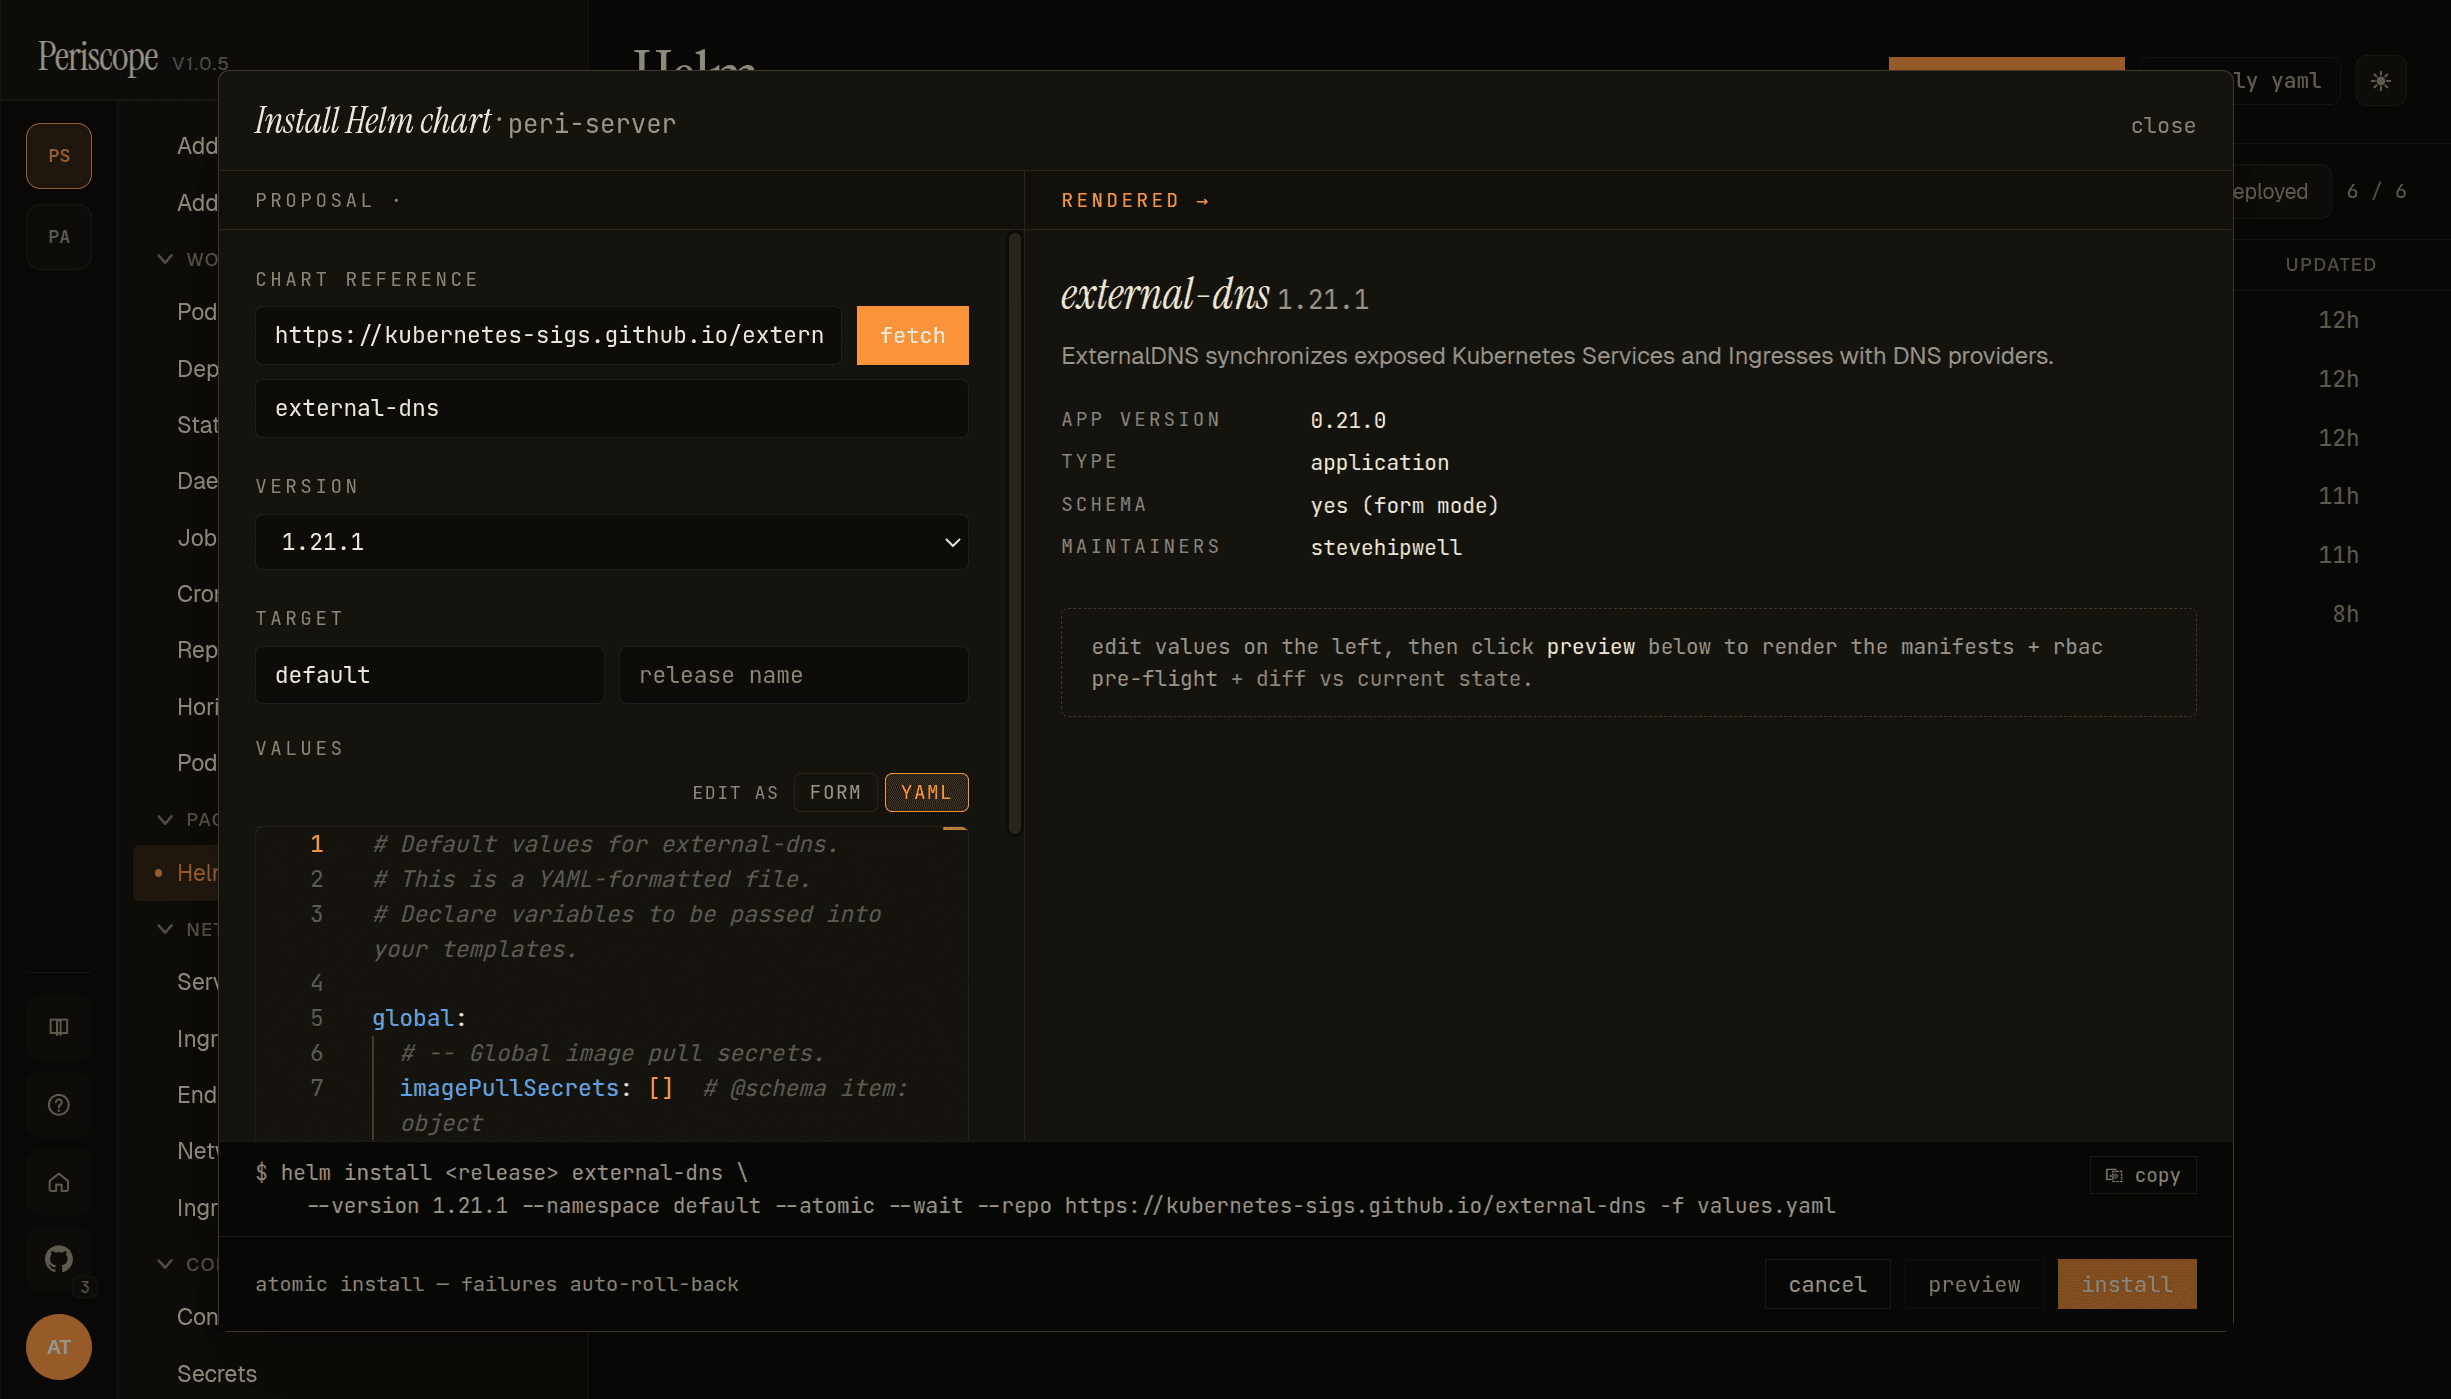
Task: Cancel the helm install
Action: (x=1827, y=1284)
